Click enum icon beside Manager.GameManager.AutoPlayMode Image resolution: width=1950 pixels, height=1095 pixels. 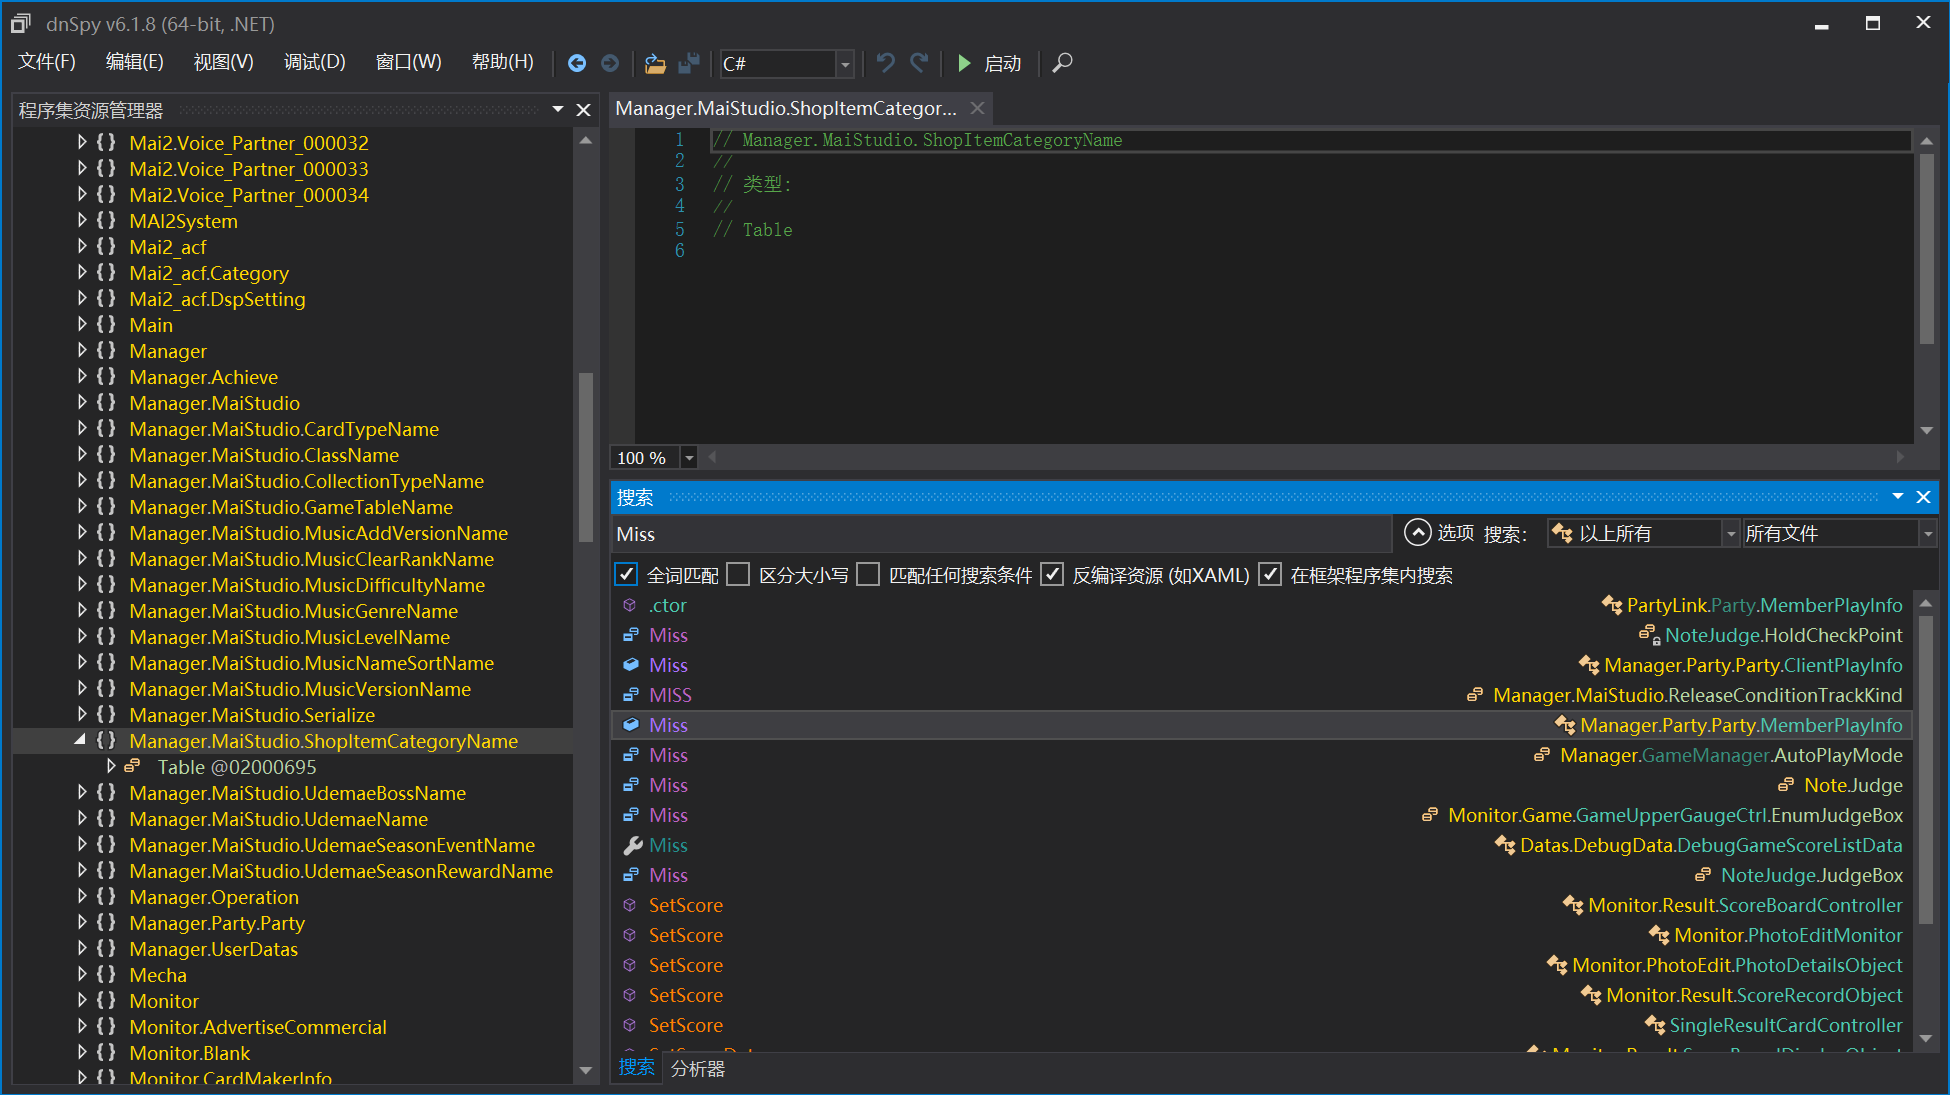click(1542, 755)
